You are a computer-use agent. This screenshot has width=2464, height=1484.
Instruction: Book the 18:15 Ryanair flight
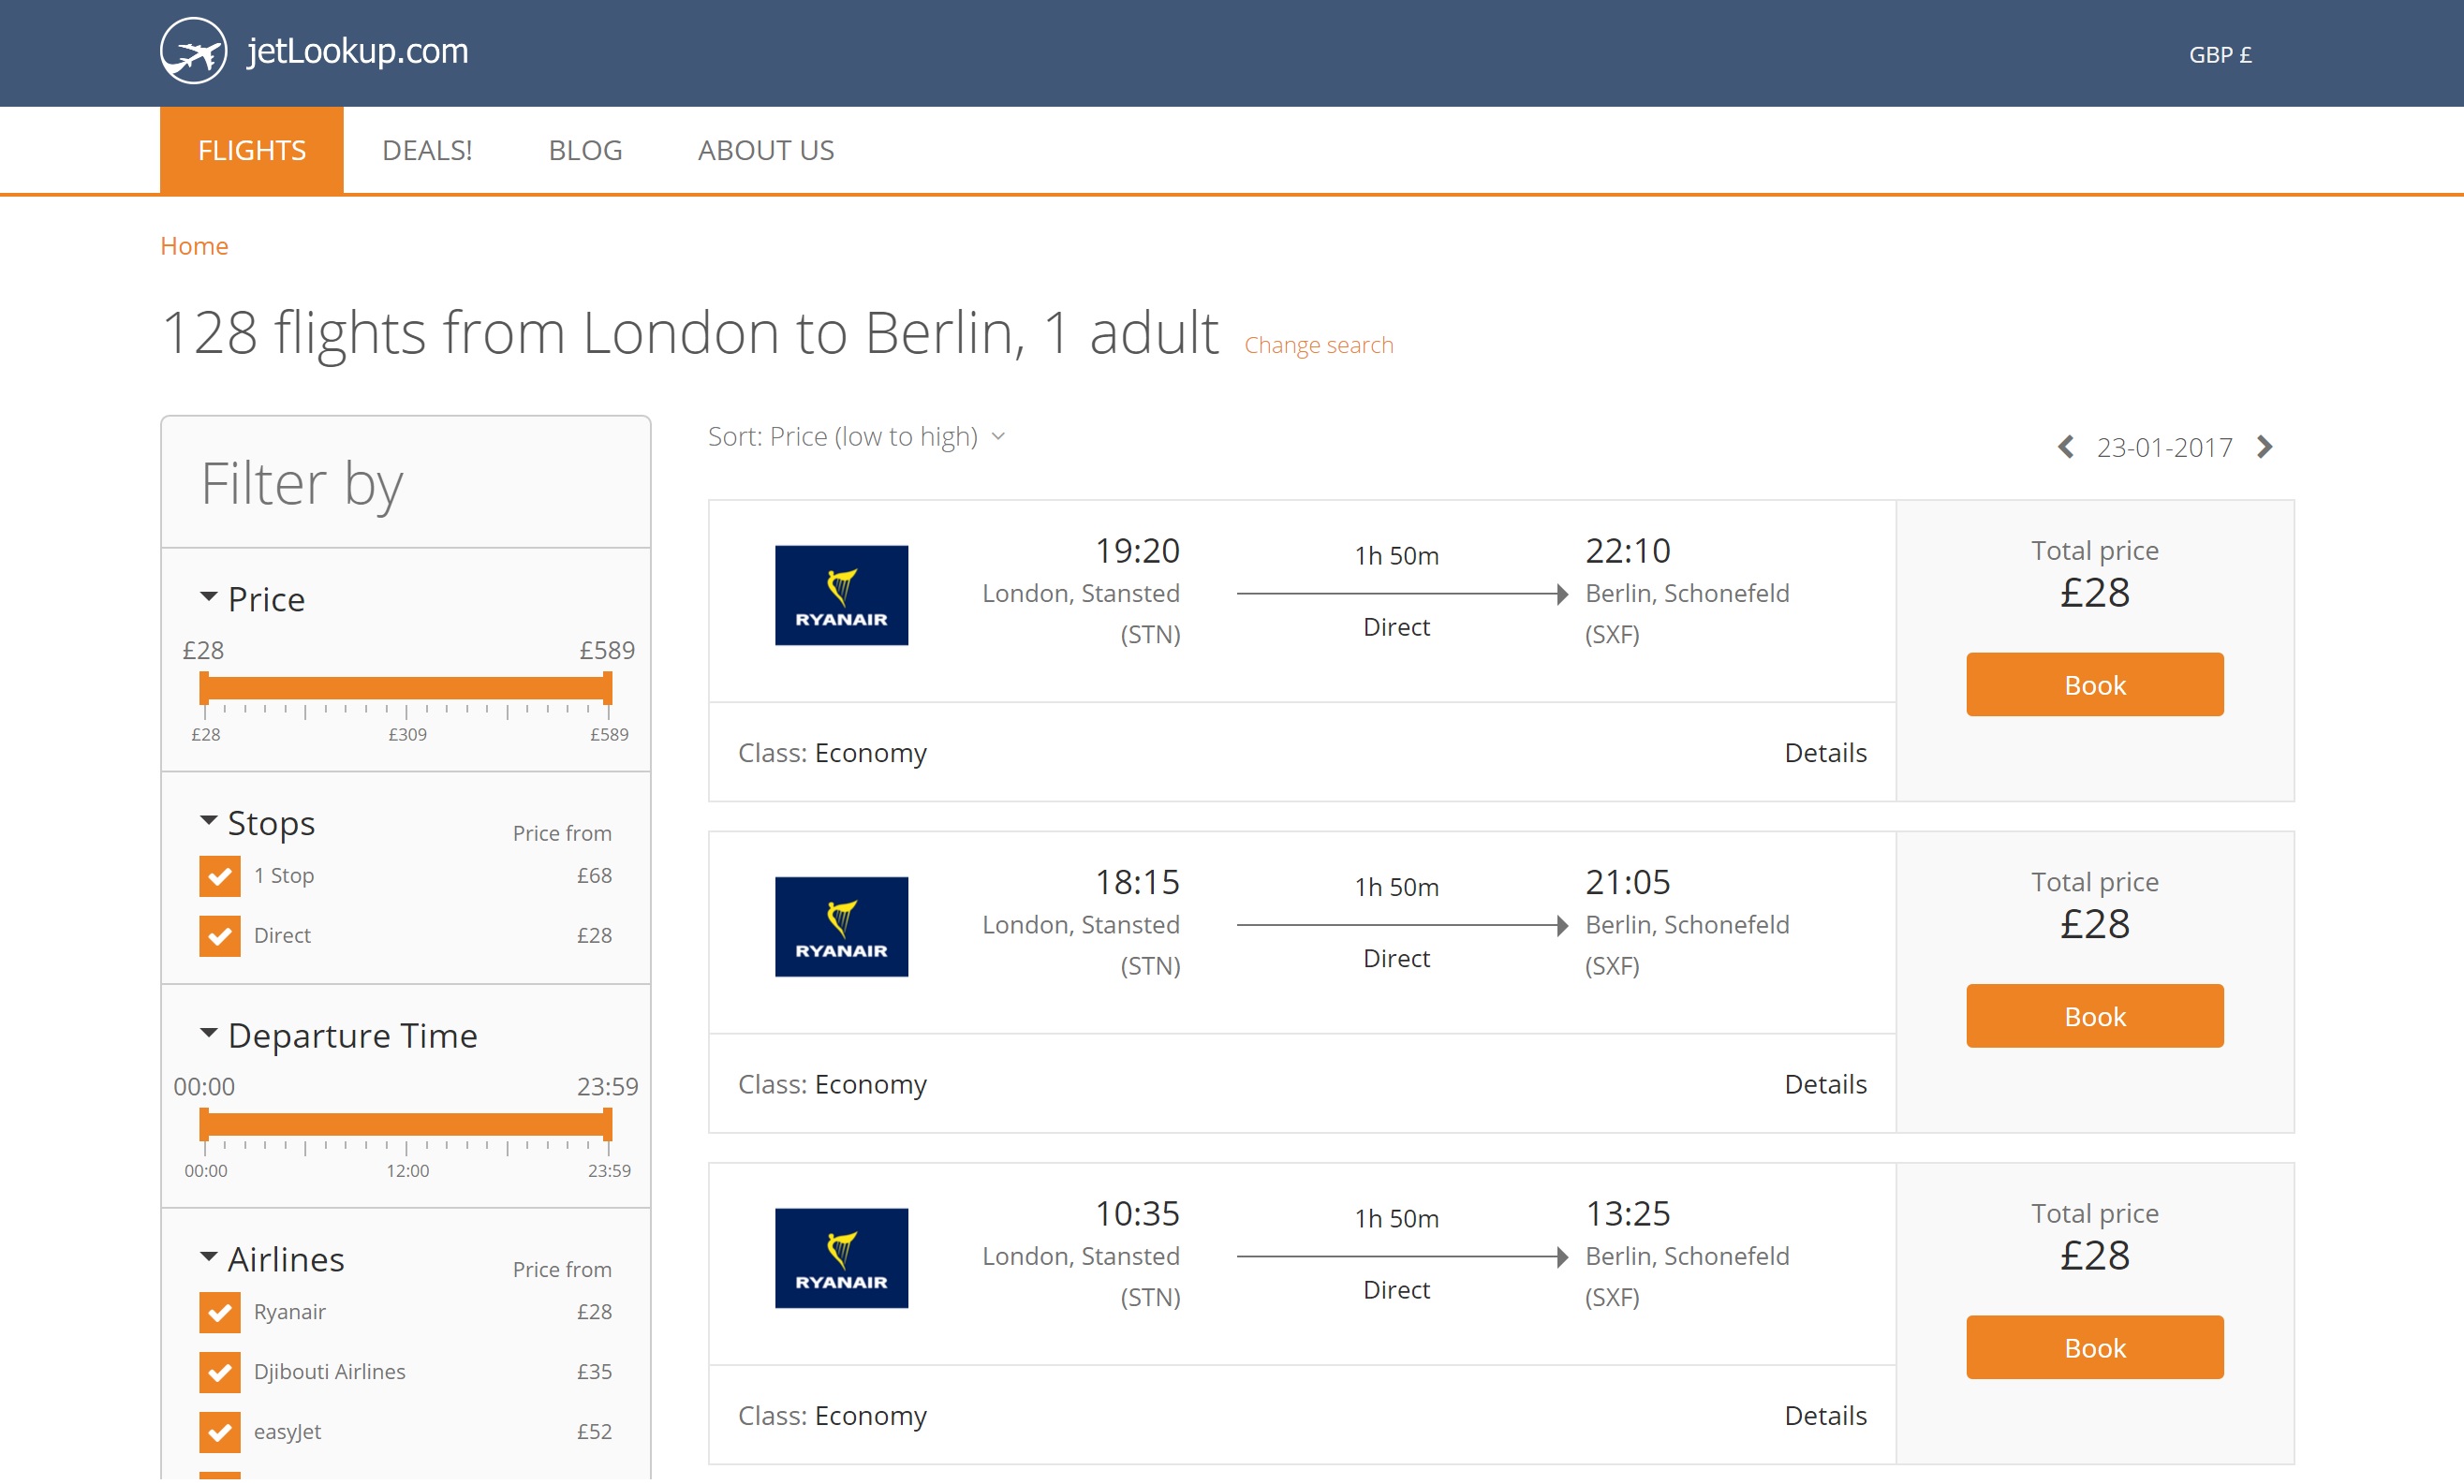(x=2094, y=1016)
